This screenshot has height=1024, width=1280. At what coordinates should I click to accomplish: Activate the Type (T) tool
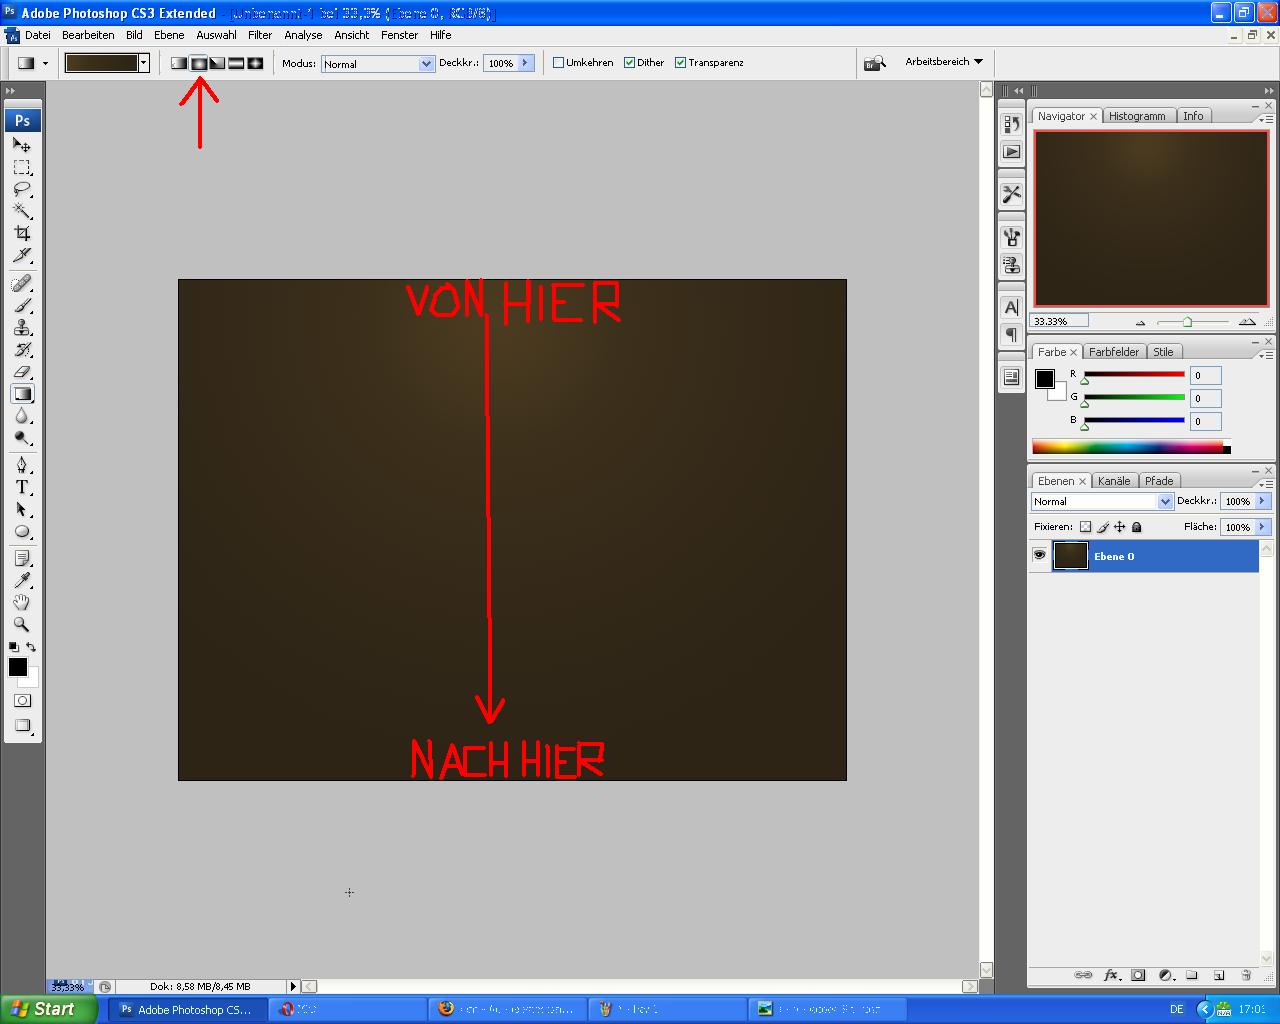[22, 487]
